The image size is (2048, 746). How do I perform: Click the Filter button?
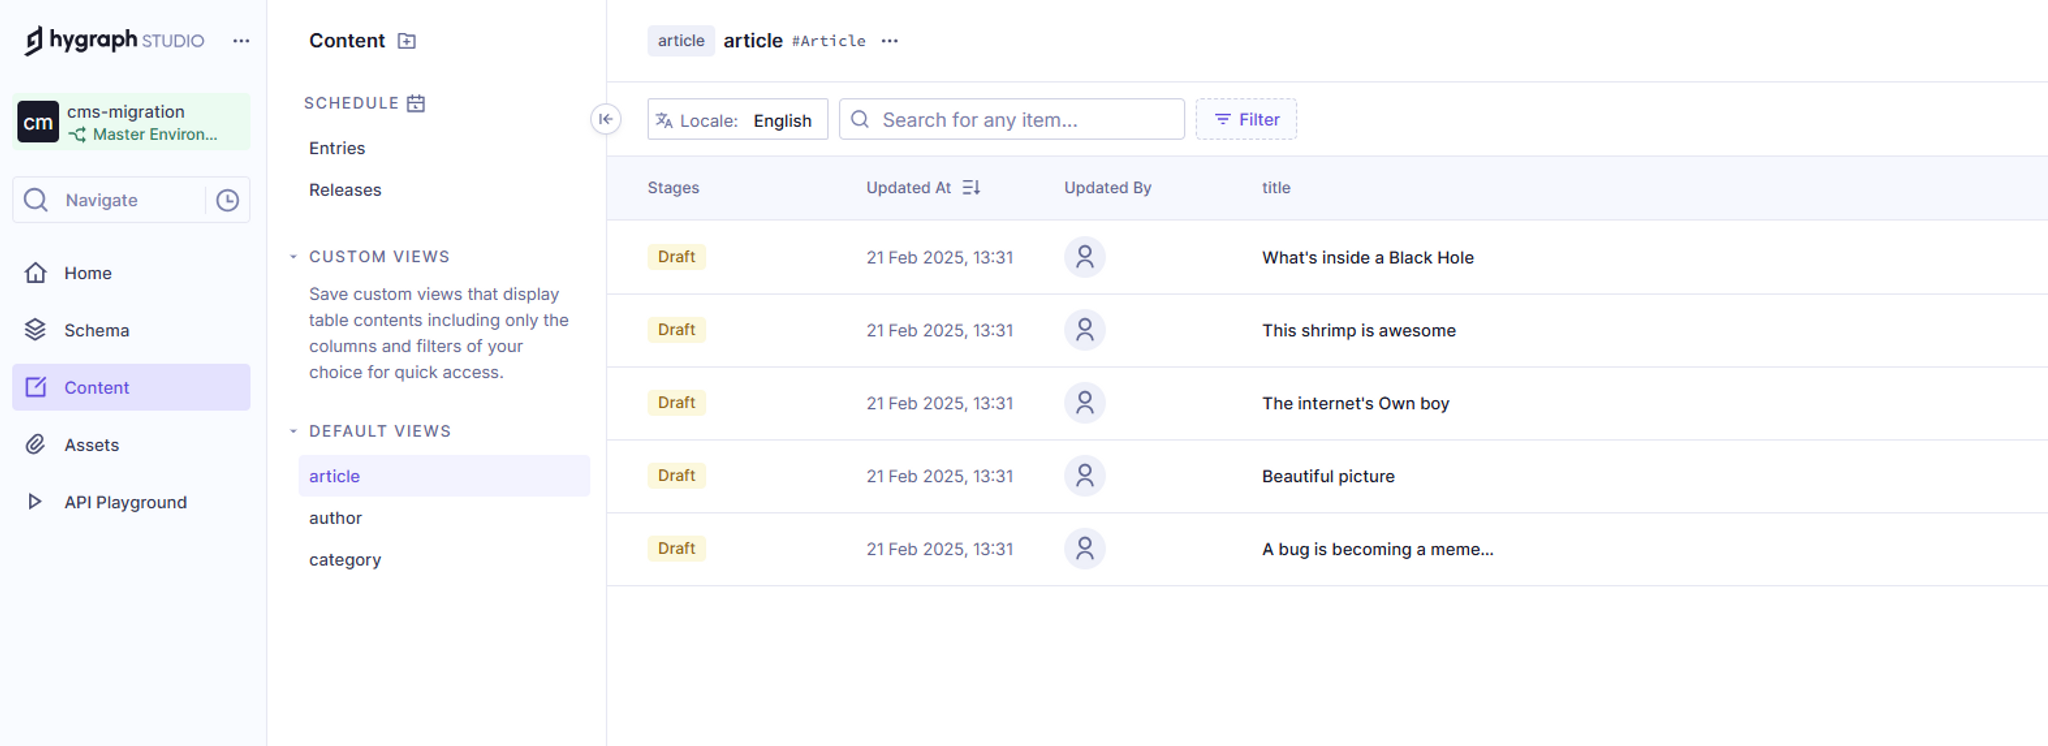[1246, 119]
